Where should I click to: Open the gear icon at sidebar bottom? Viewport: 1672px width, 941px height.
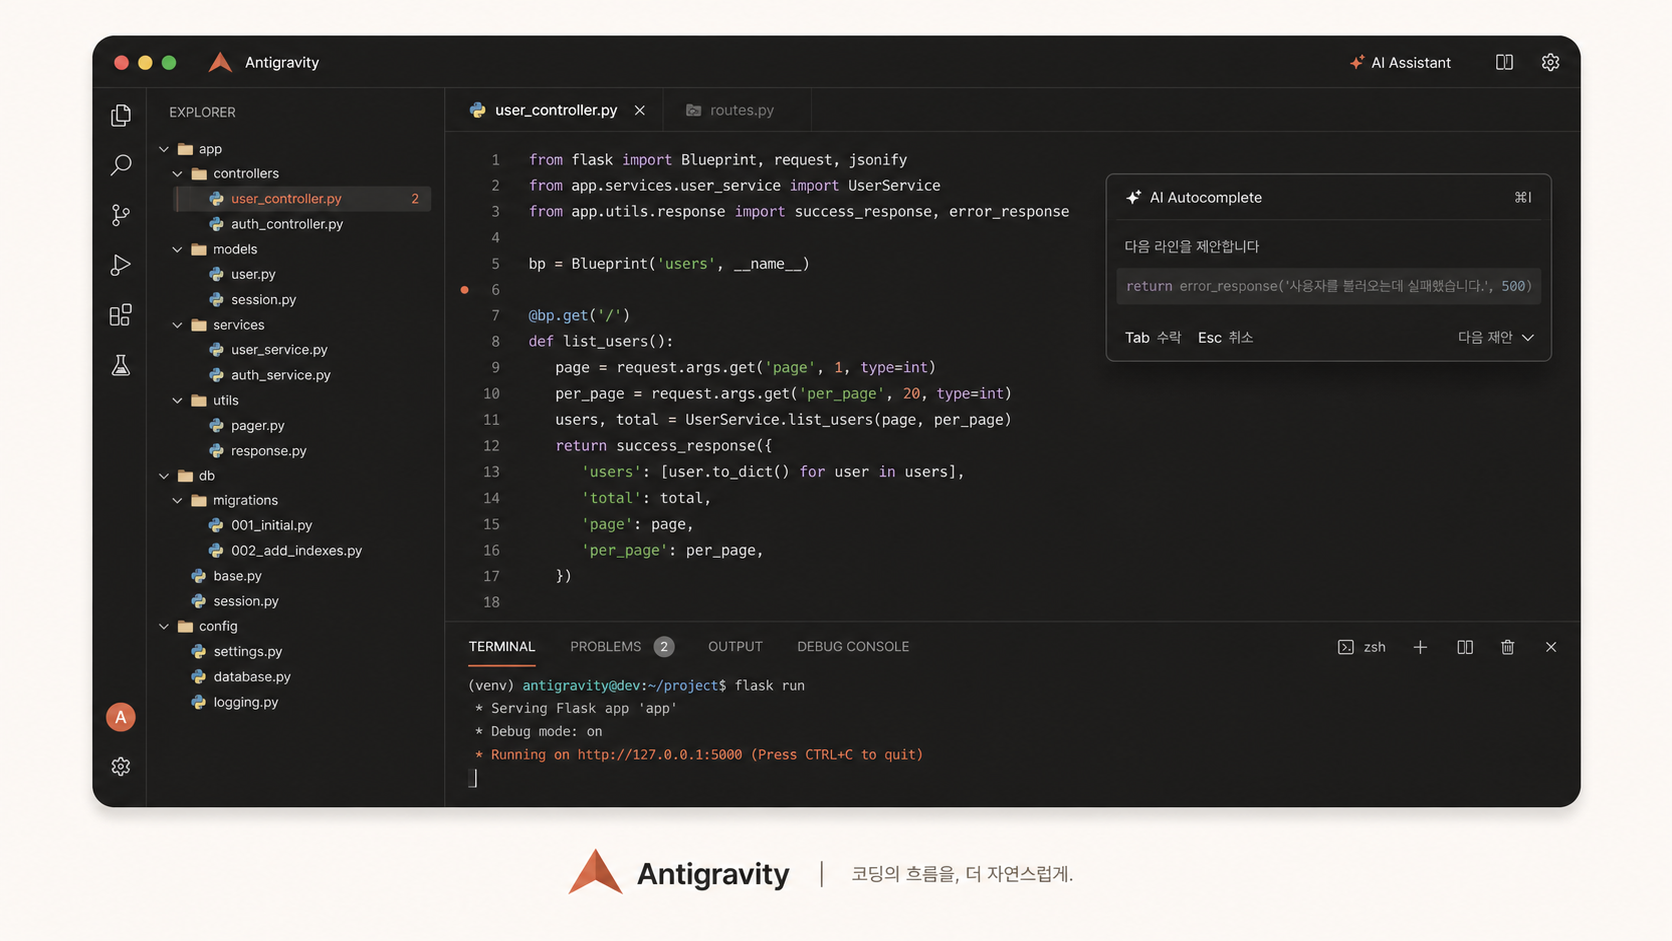(x=121, y=766)
